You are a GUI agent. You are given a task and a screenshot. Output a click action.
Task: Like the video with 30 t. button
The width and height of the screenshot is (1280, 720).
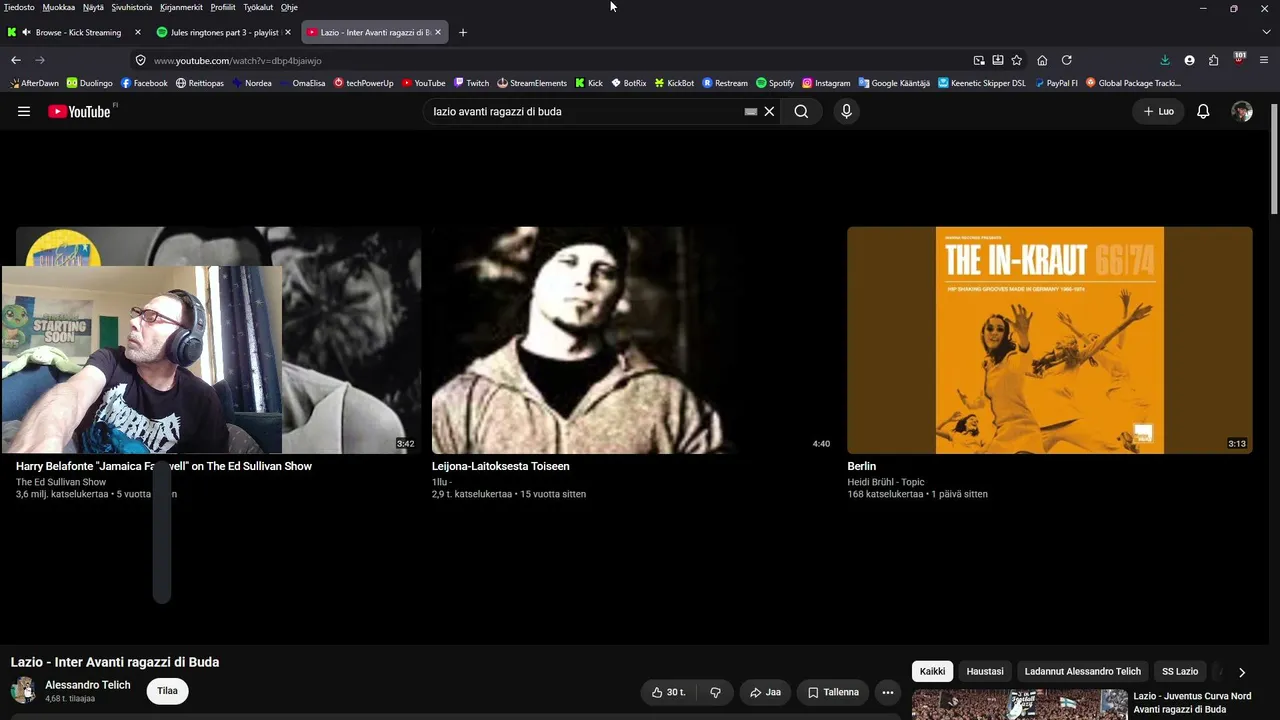click(669, 692)
